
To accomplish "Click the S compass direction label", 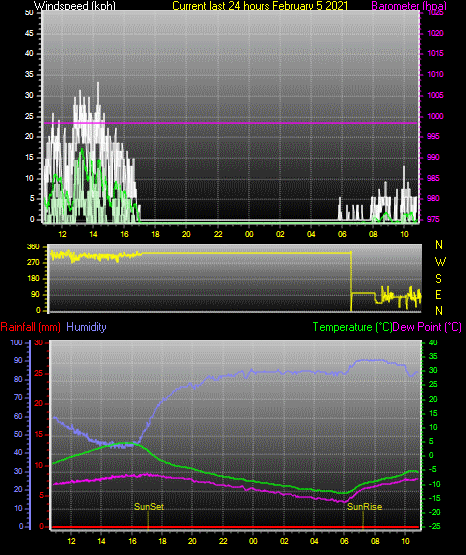I will [x=438, y=279].
